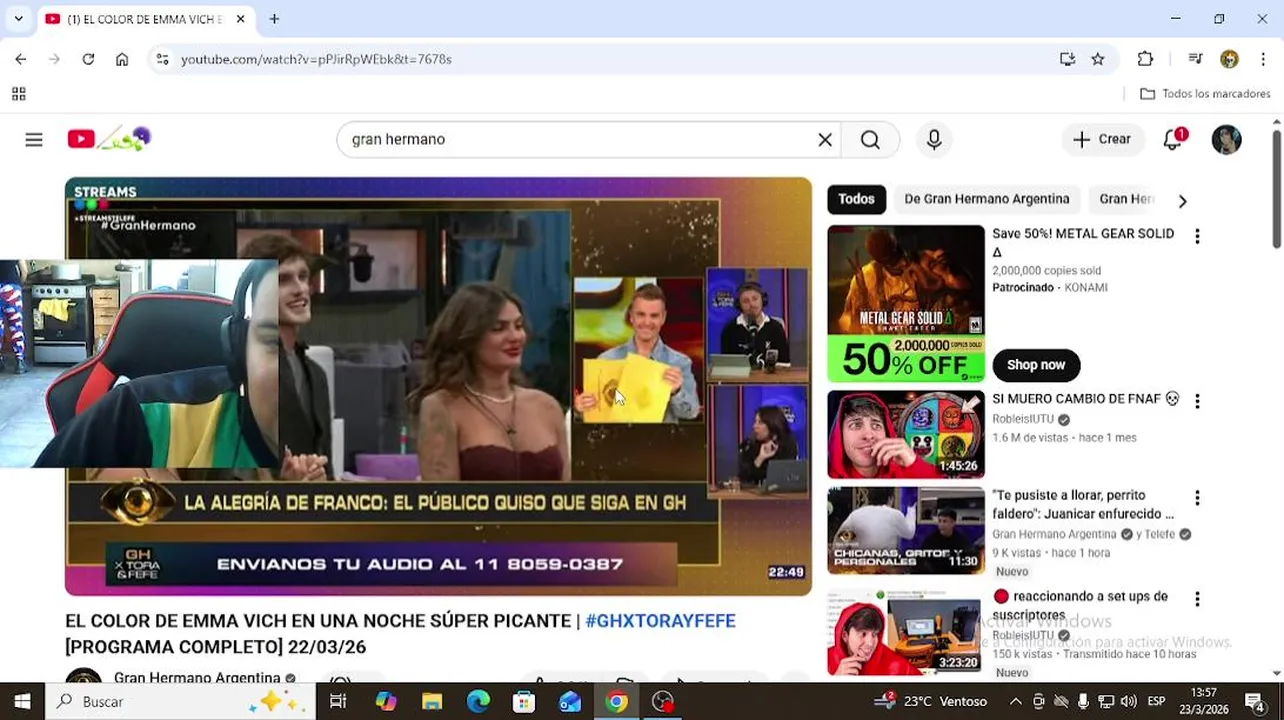Clear the search box text with the X
The height and width of the screenshot is (720, 1284).
[x=825, y=140]
